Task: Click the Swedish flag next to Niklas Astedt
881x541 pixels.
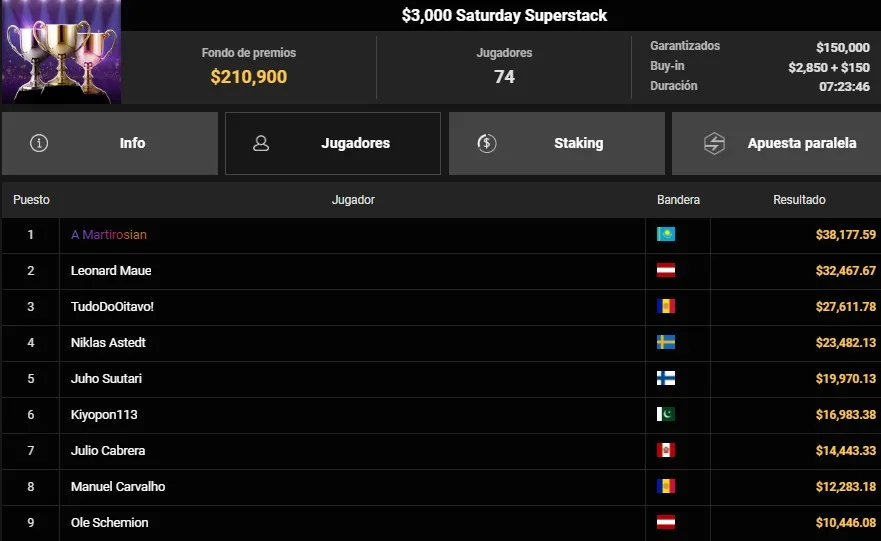Action: (666, 342)
